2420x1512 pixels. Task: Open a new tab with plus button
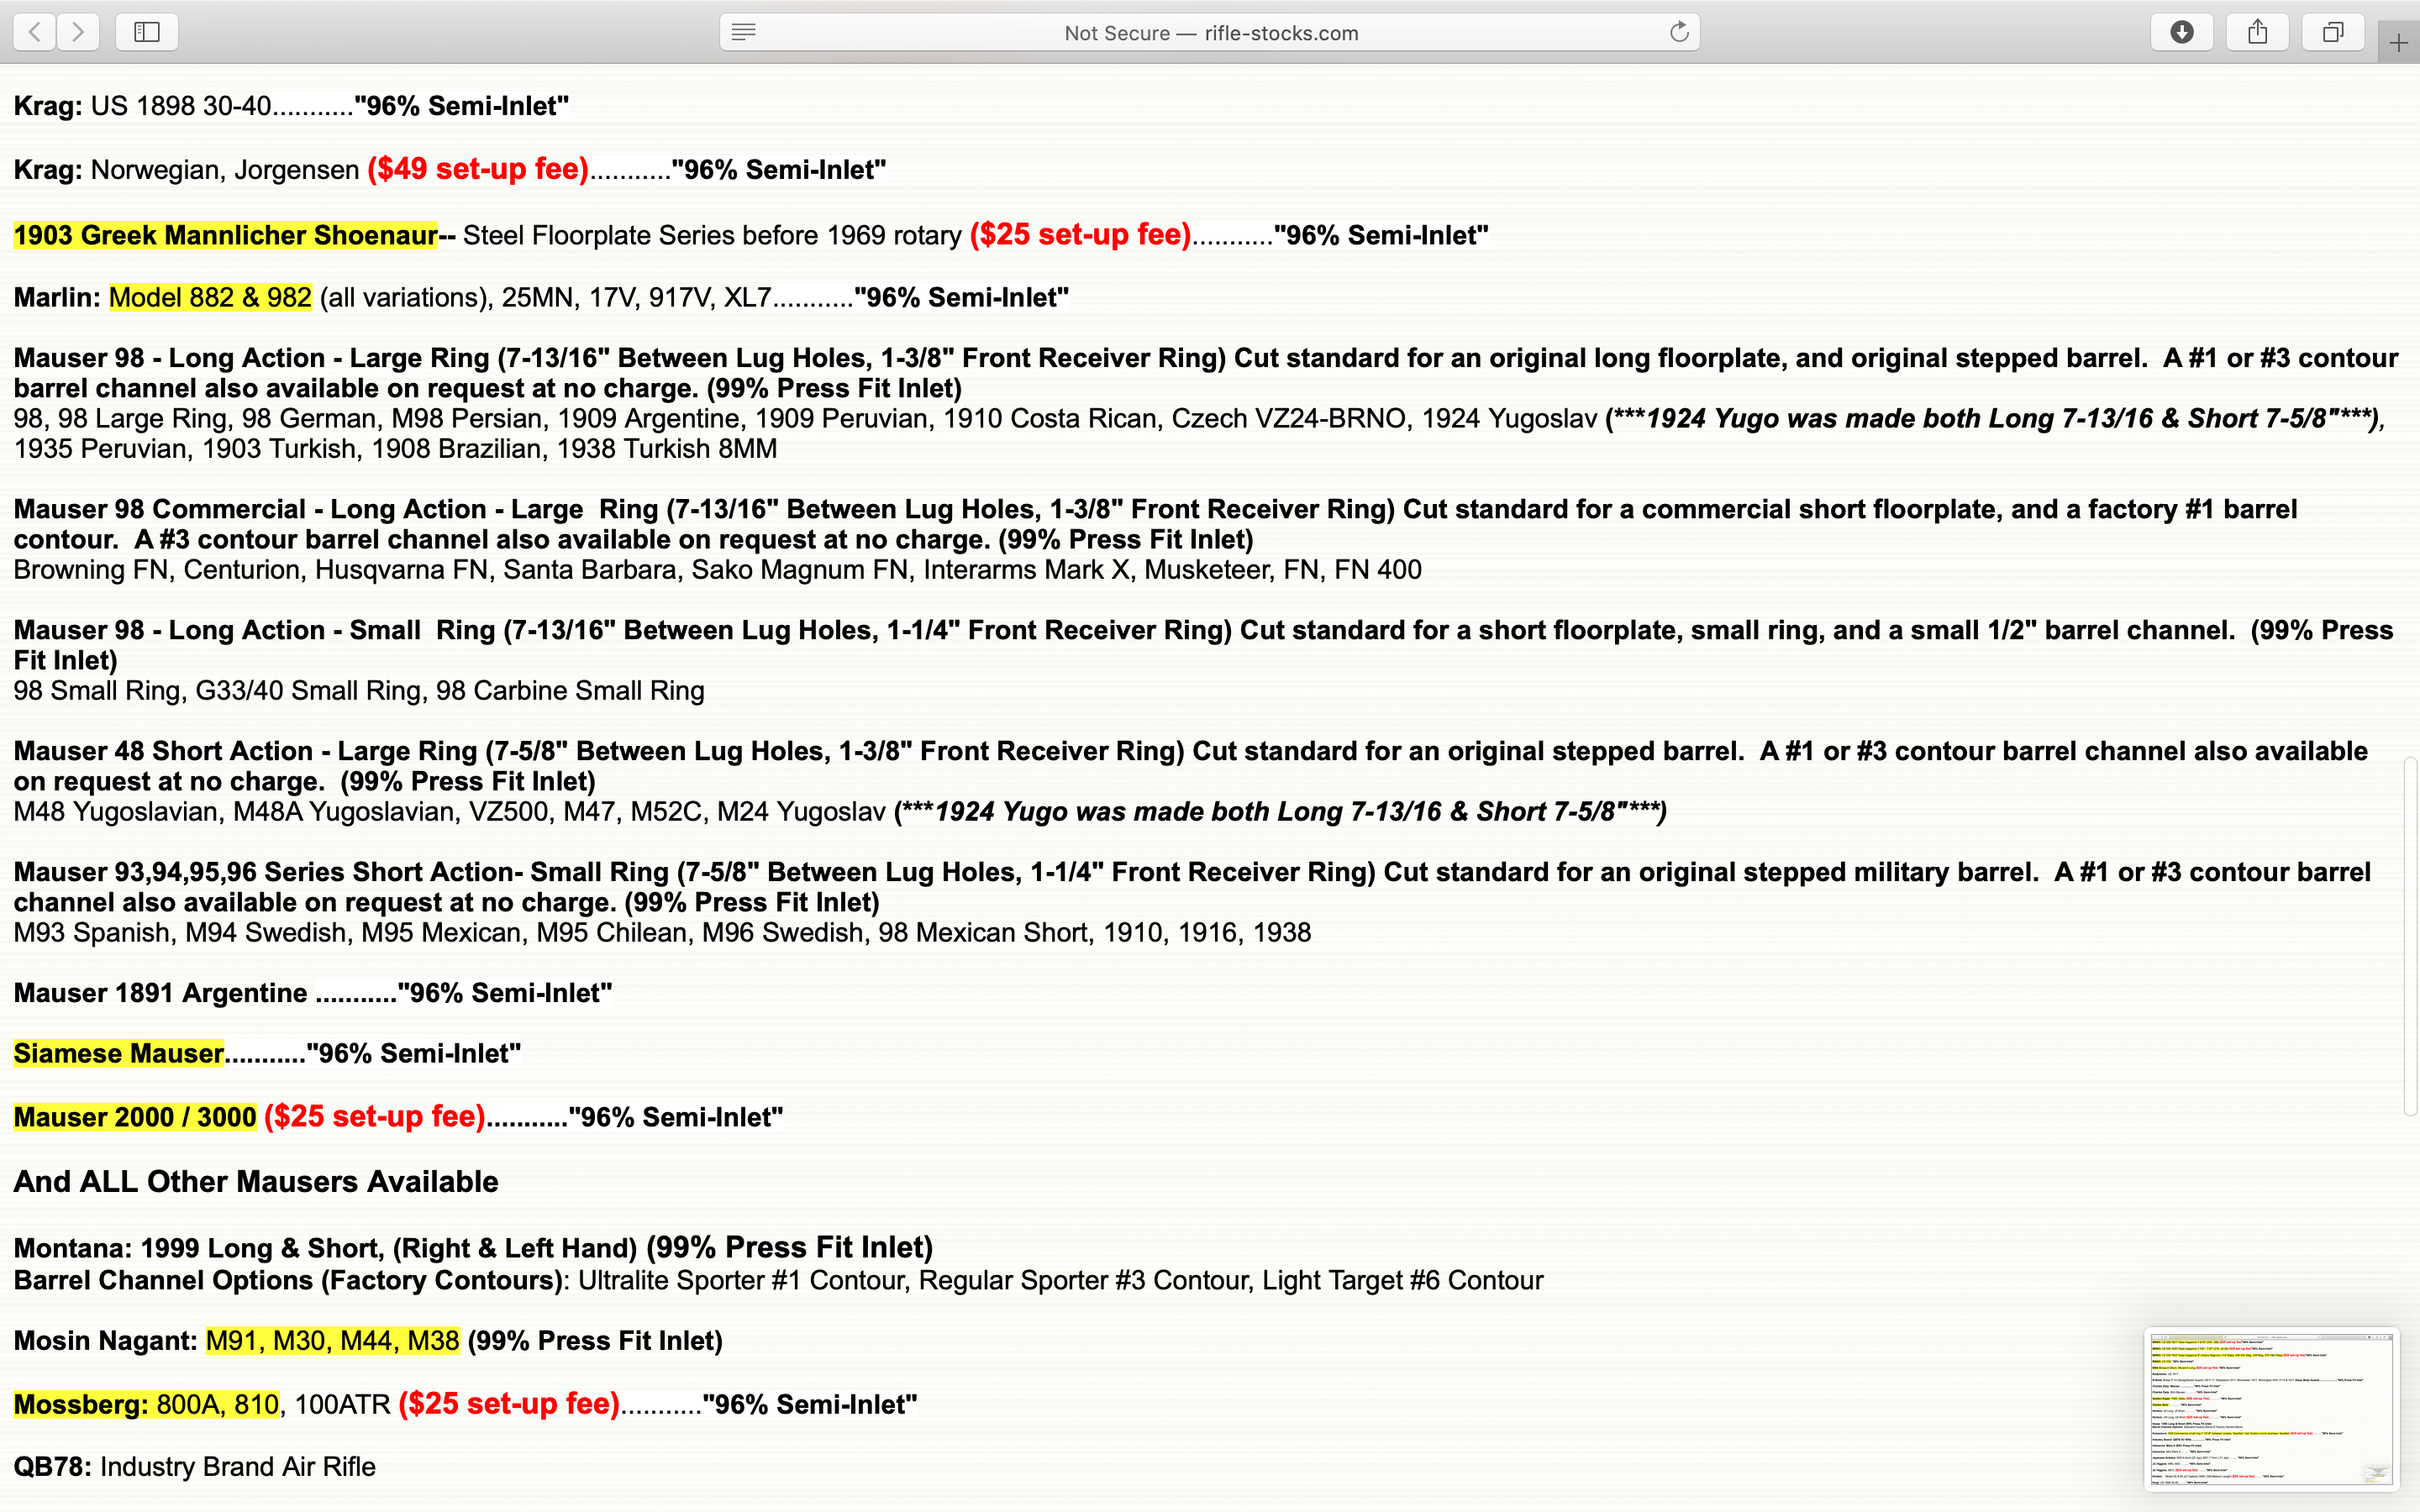pyautogui.click(x=2398, y=43)
